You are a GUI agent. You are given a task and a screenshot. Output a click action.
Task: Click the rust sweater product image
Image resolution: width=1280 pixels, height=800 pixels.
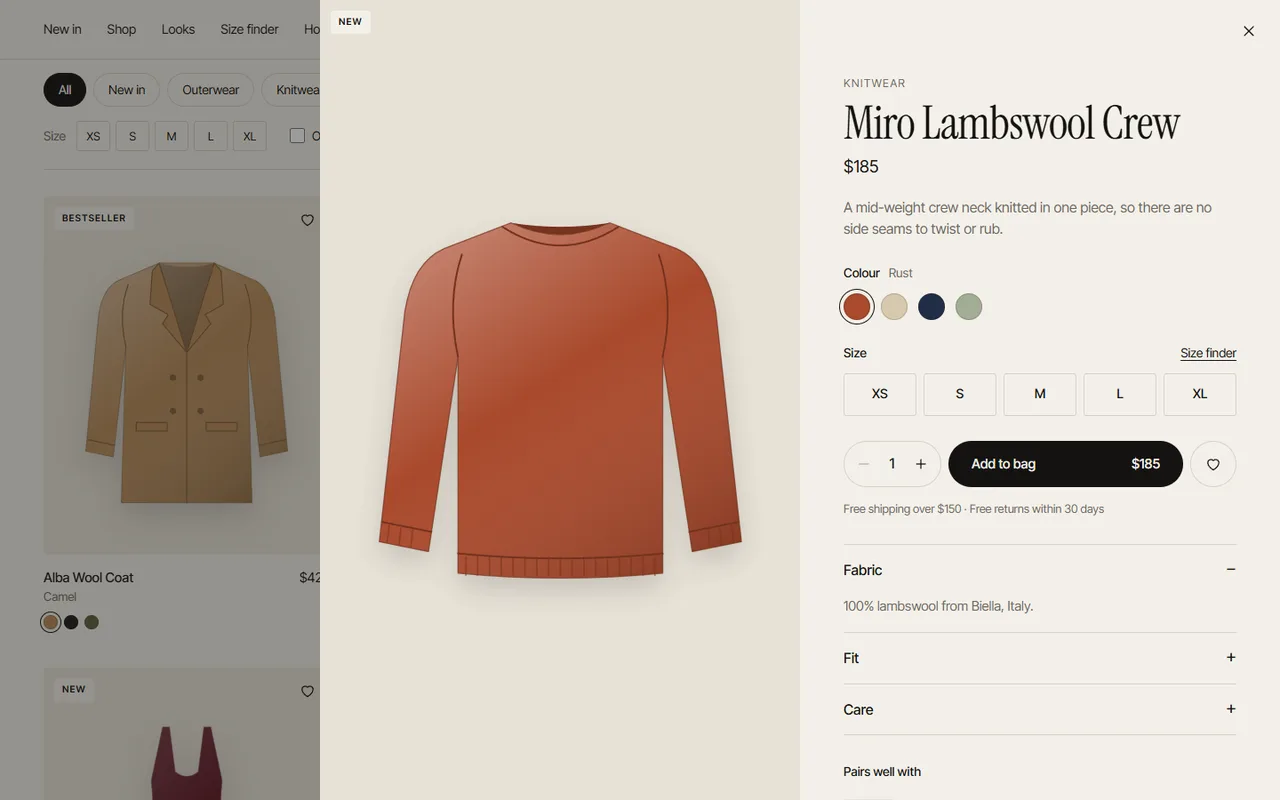[x=560, y=400]
